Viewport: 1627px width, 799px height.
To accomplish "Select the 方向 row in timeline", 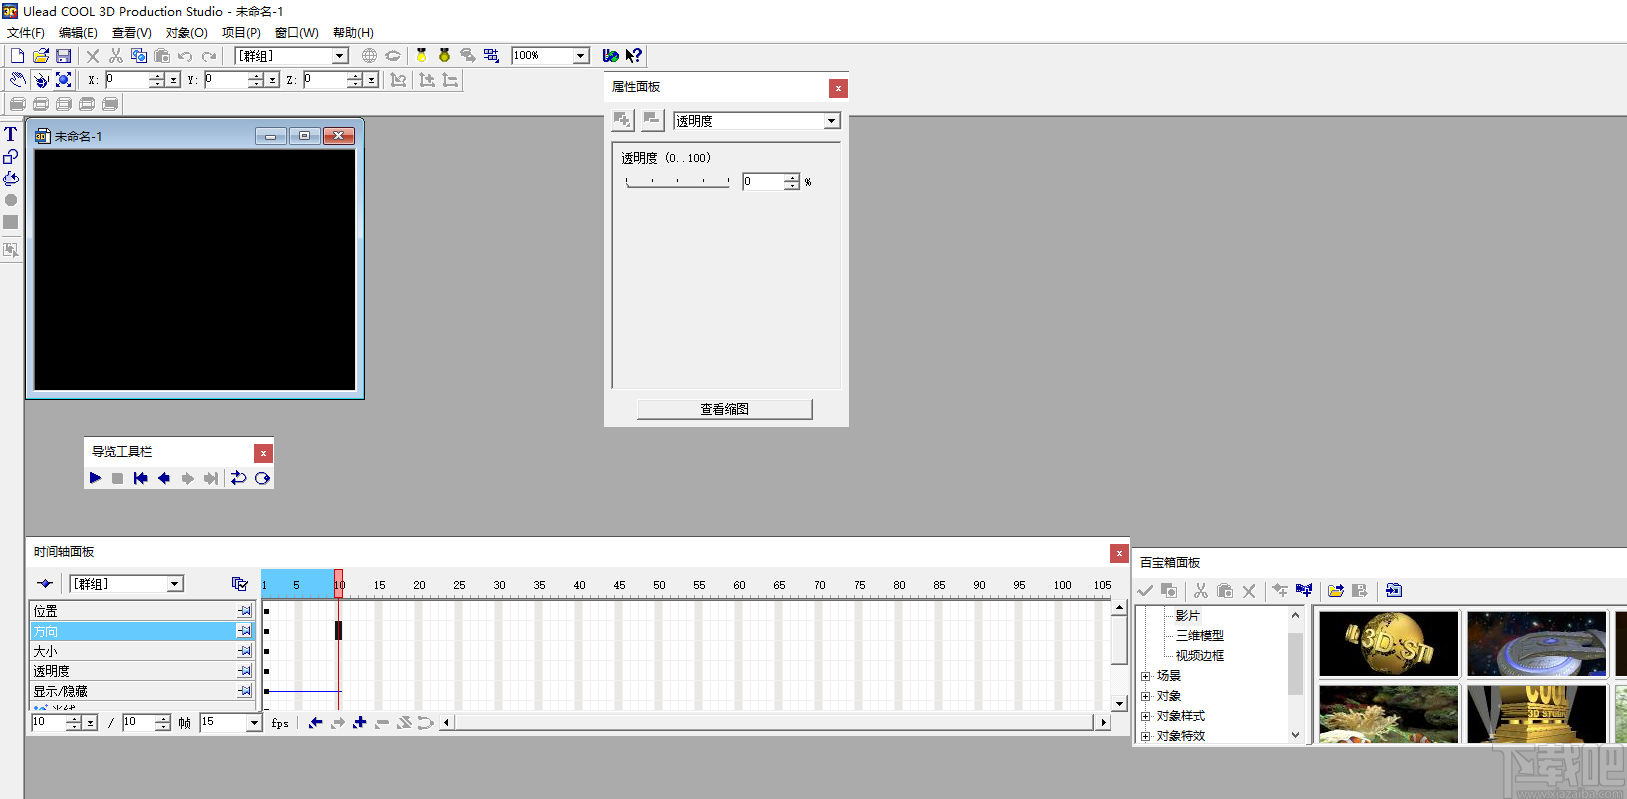I will [142, 631].
